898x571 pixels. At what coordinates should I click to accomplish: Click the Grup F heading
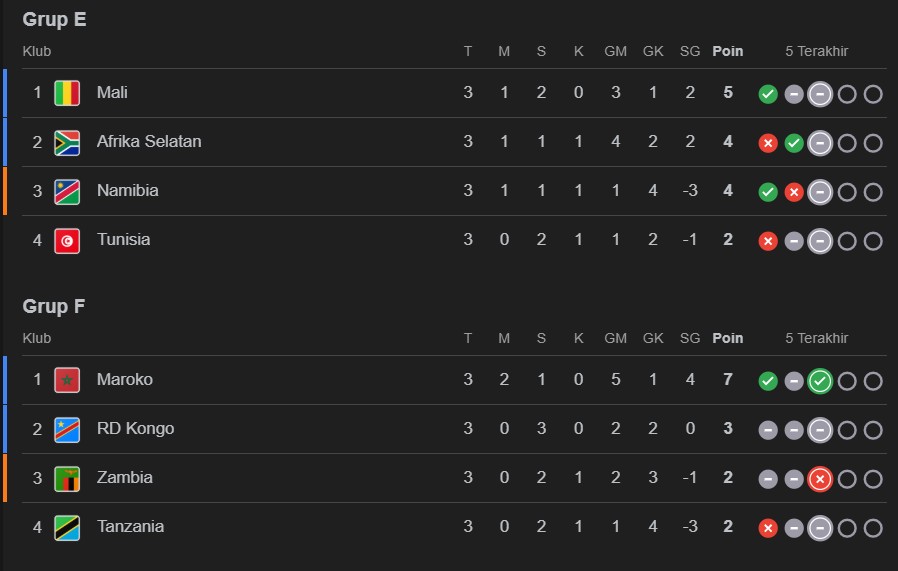click(54, 306)
